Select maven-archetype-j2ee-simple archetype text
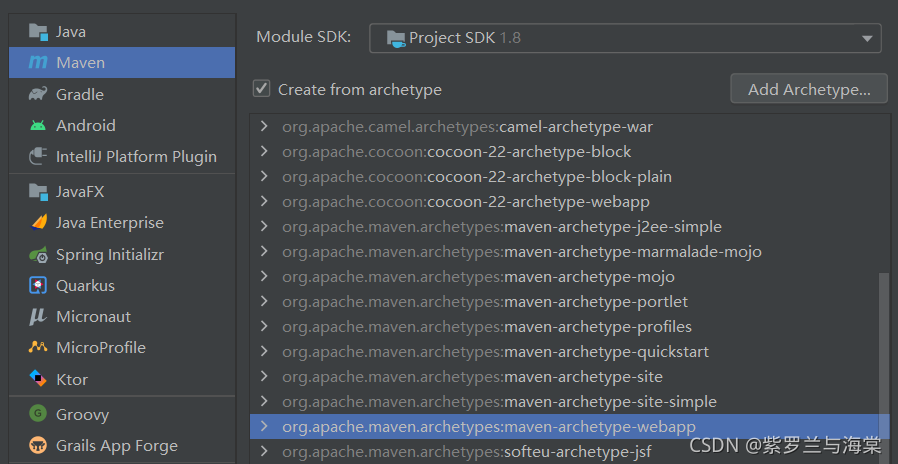The width and height of the screenshot is (898, 464). pos(502,227)
